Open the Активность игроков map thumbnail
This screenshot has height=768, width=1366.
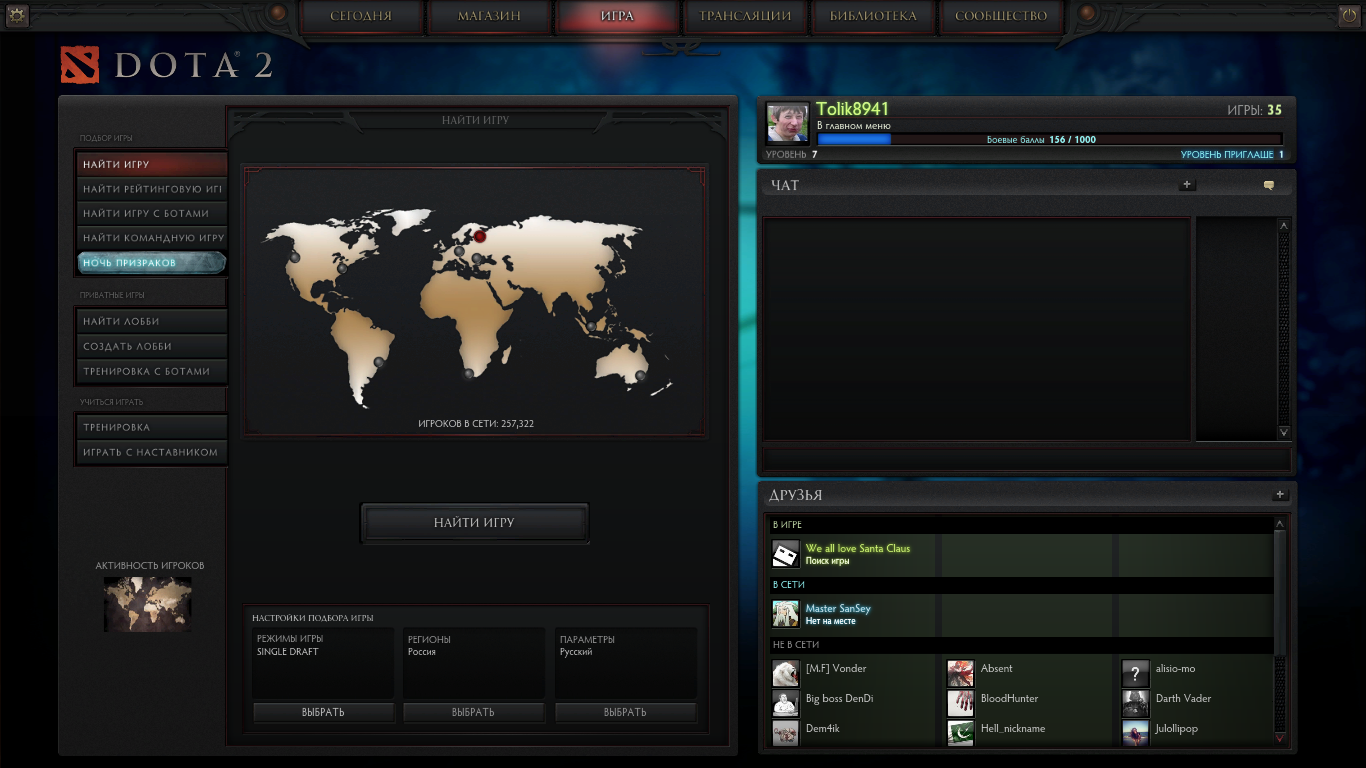point(148,604)
